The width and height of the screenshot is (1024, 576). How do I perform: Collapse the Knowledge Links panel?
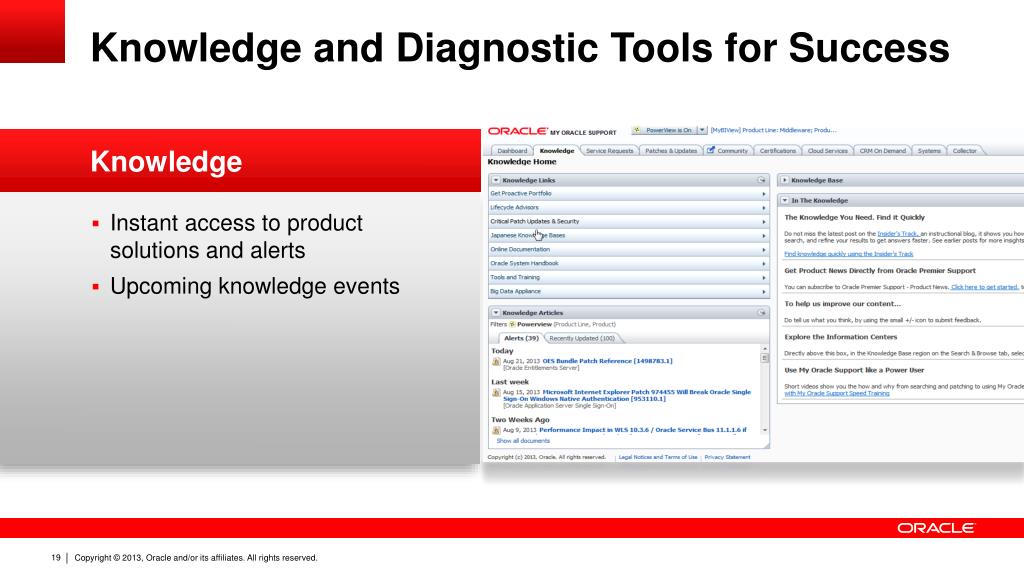[x=496, y=180]
